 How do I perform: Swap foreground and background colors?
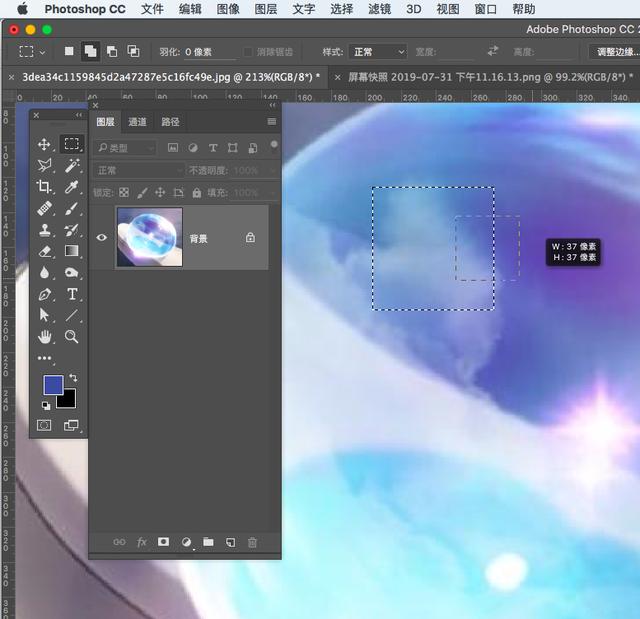click(x=73, y=377)
